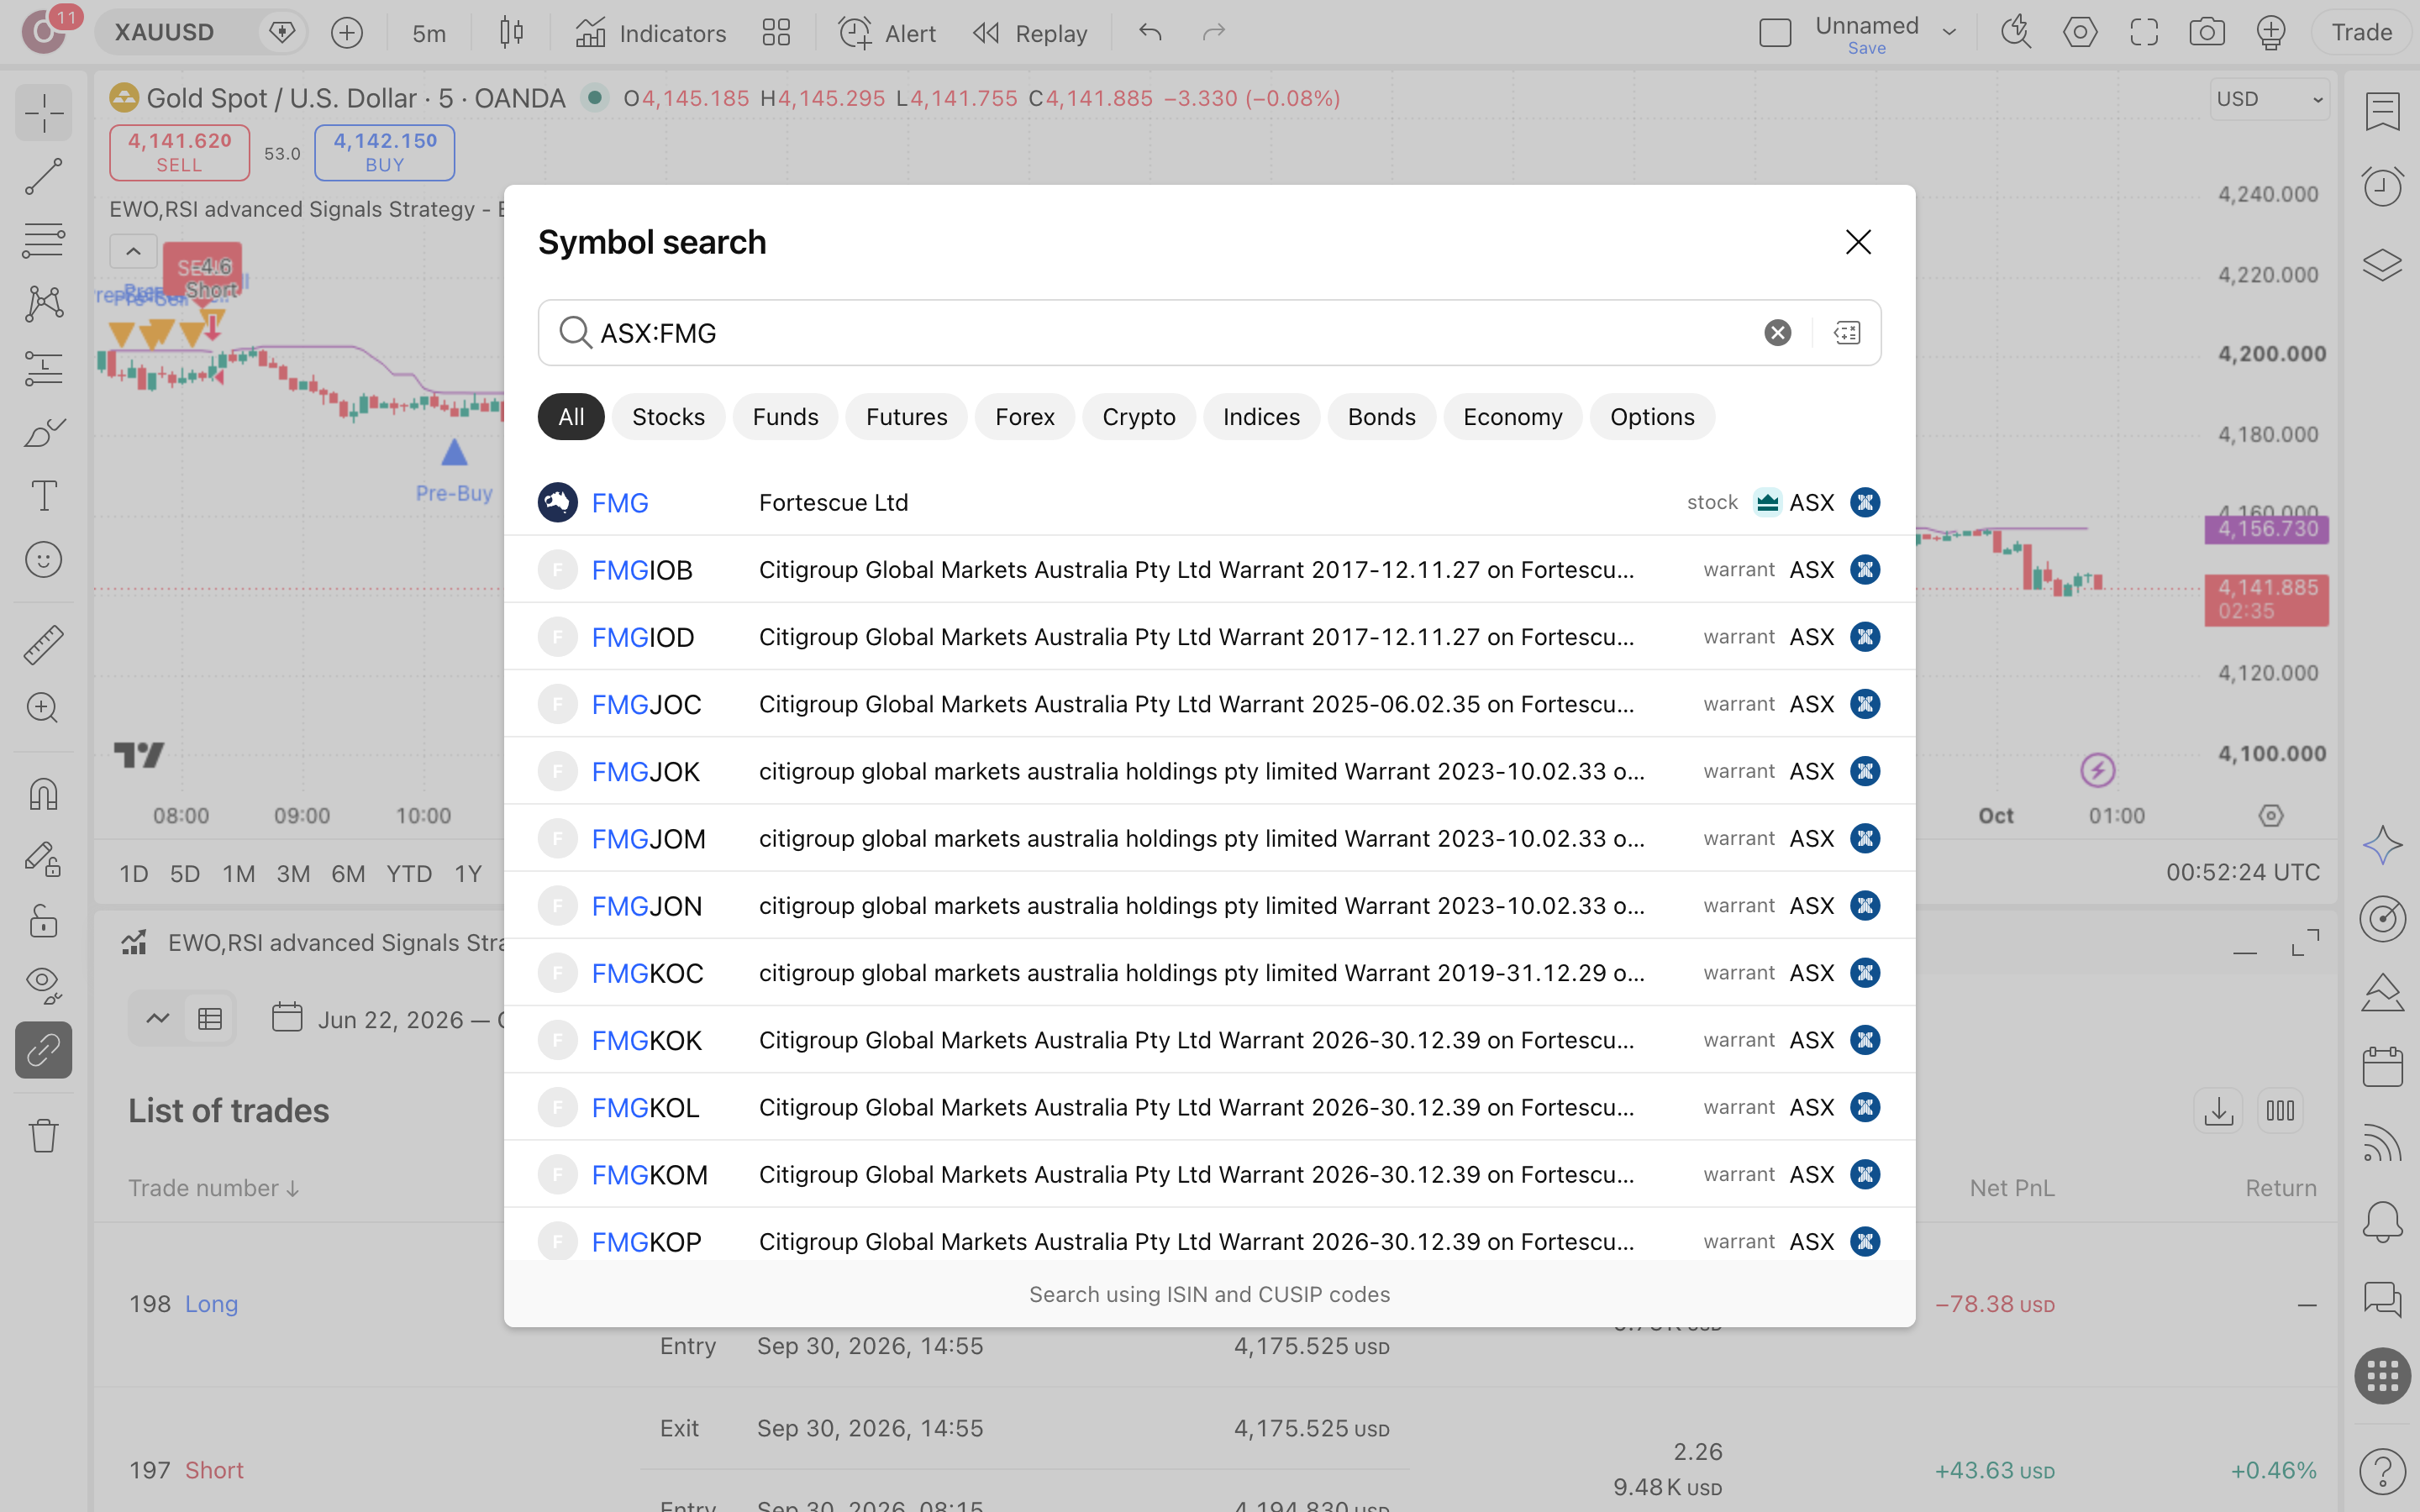Toggle lock all drawings
Image resolution: width=2420 pixels, height=1512 pixels.
[43, 921]
